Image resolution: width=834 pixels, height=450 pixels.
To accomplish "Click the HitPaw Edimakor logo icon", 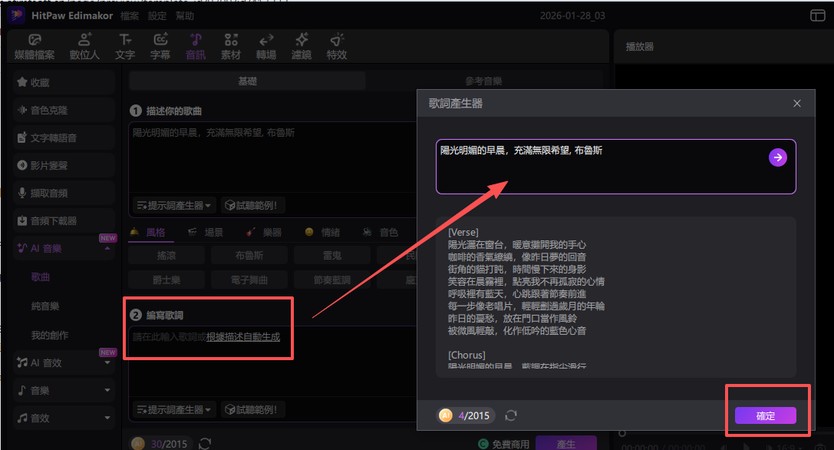I will coord(16,15).
